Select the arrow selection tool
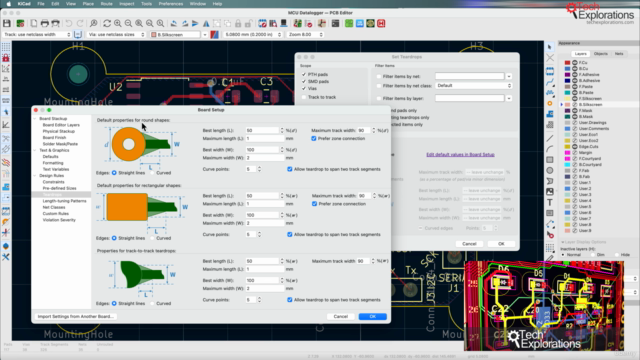 [550, 47]
